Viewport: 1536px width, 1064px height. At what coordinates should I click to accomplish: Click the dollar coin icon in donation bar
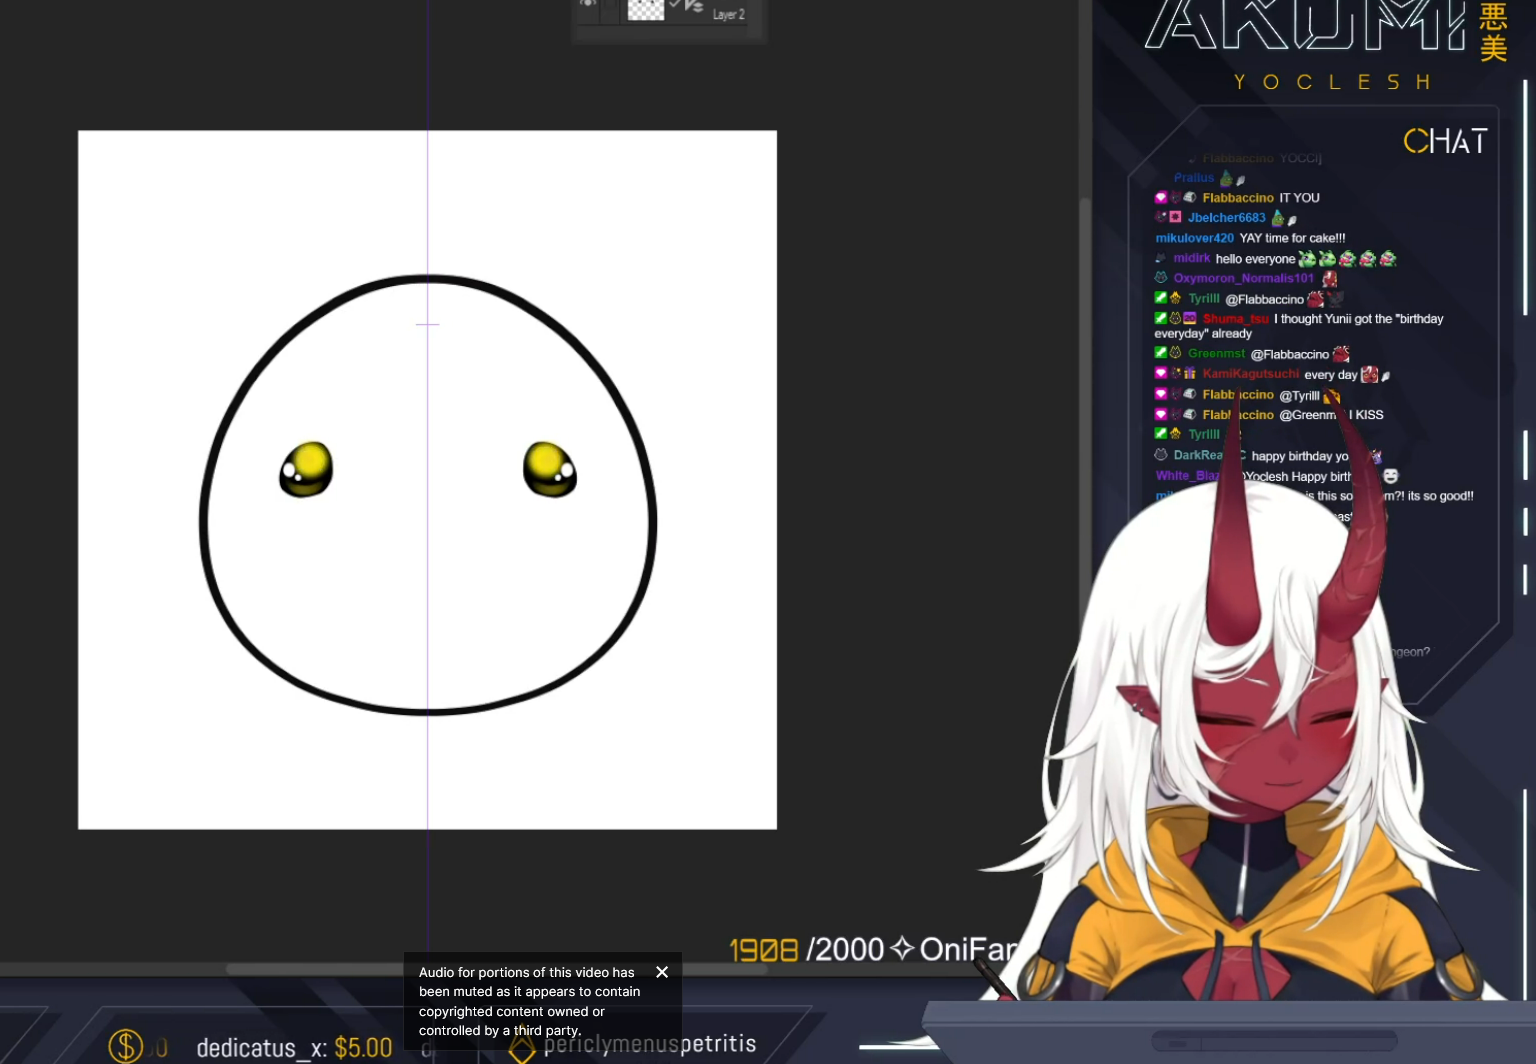coord(125,1046)
